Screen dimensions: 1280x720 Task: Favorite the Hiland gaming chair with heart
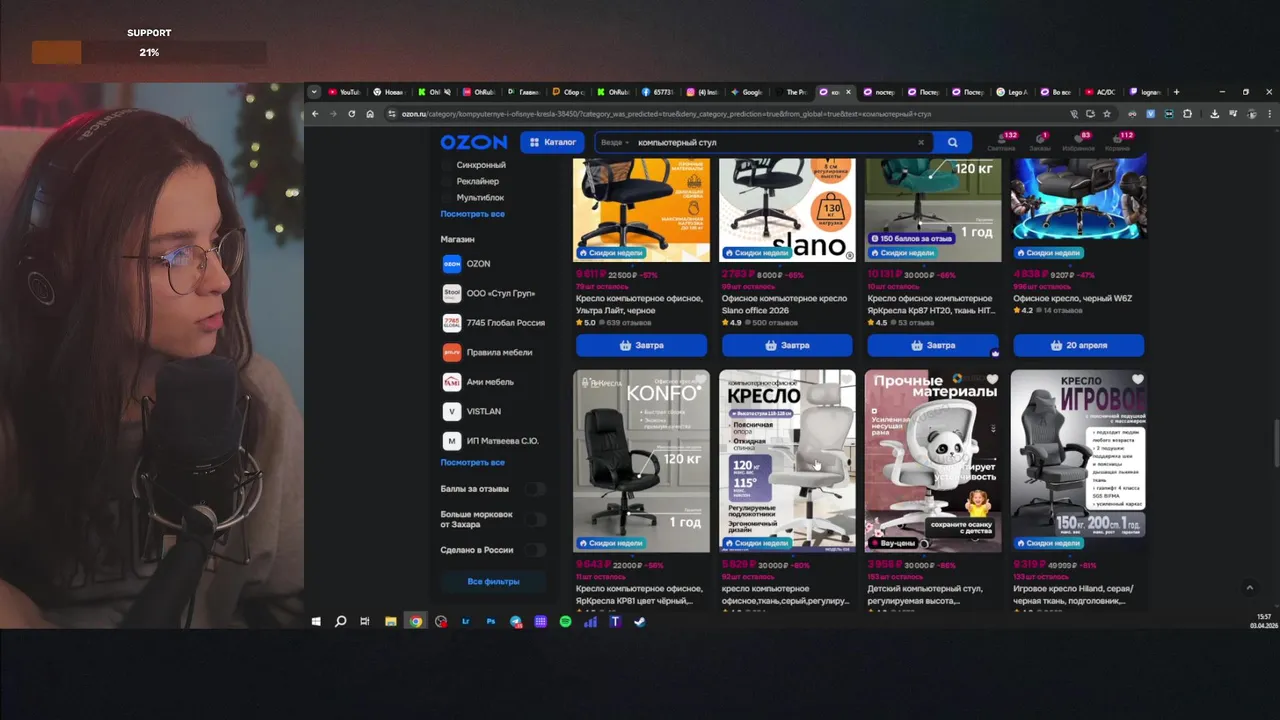1138,380
